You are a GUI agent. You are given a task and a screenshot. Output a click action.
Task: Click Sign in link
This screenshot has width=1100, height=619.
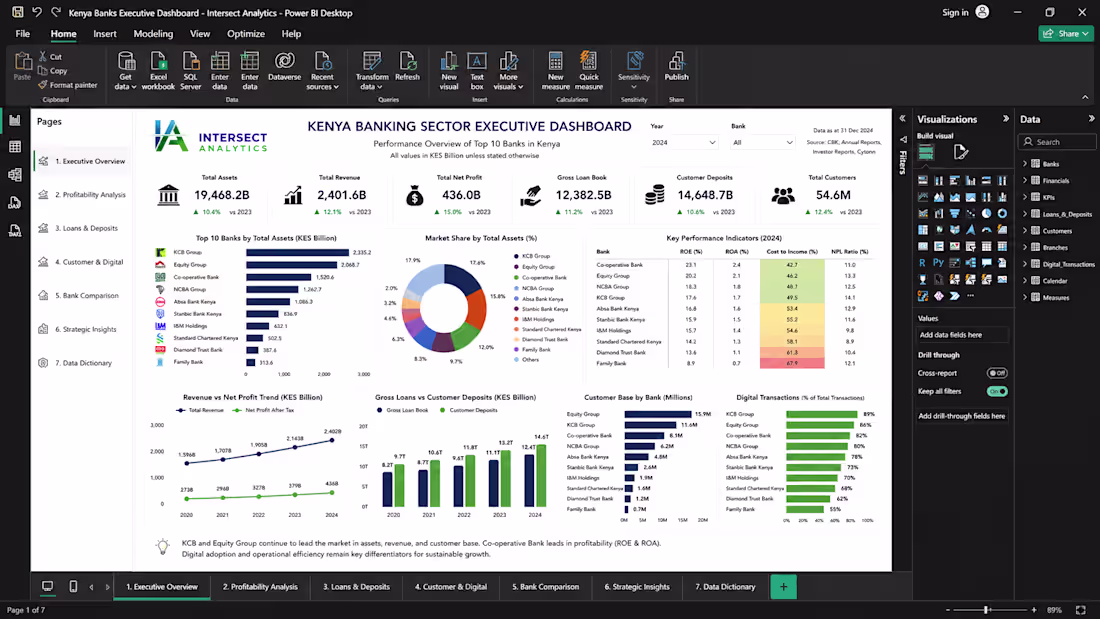(x=955, y=13)
